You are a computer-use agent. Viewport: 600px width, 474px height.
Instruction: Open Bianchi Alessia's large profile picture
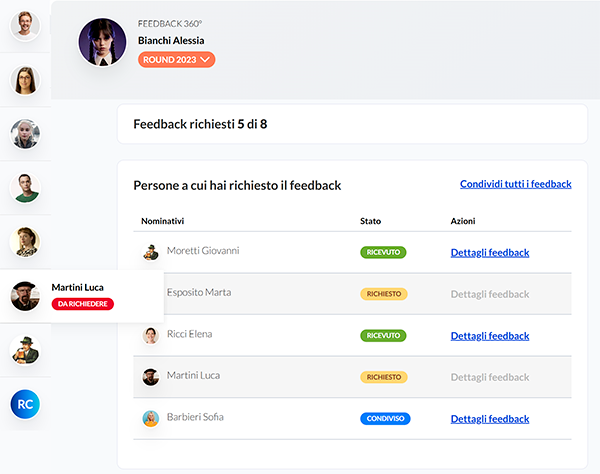(x=103, y=42)
